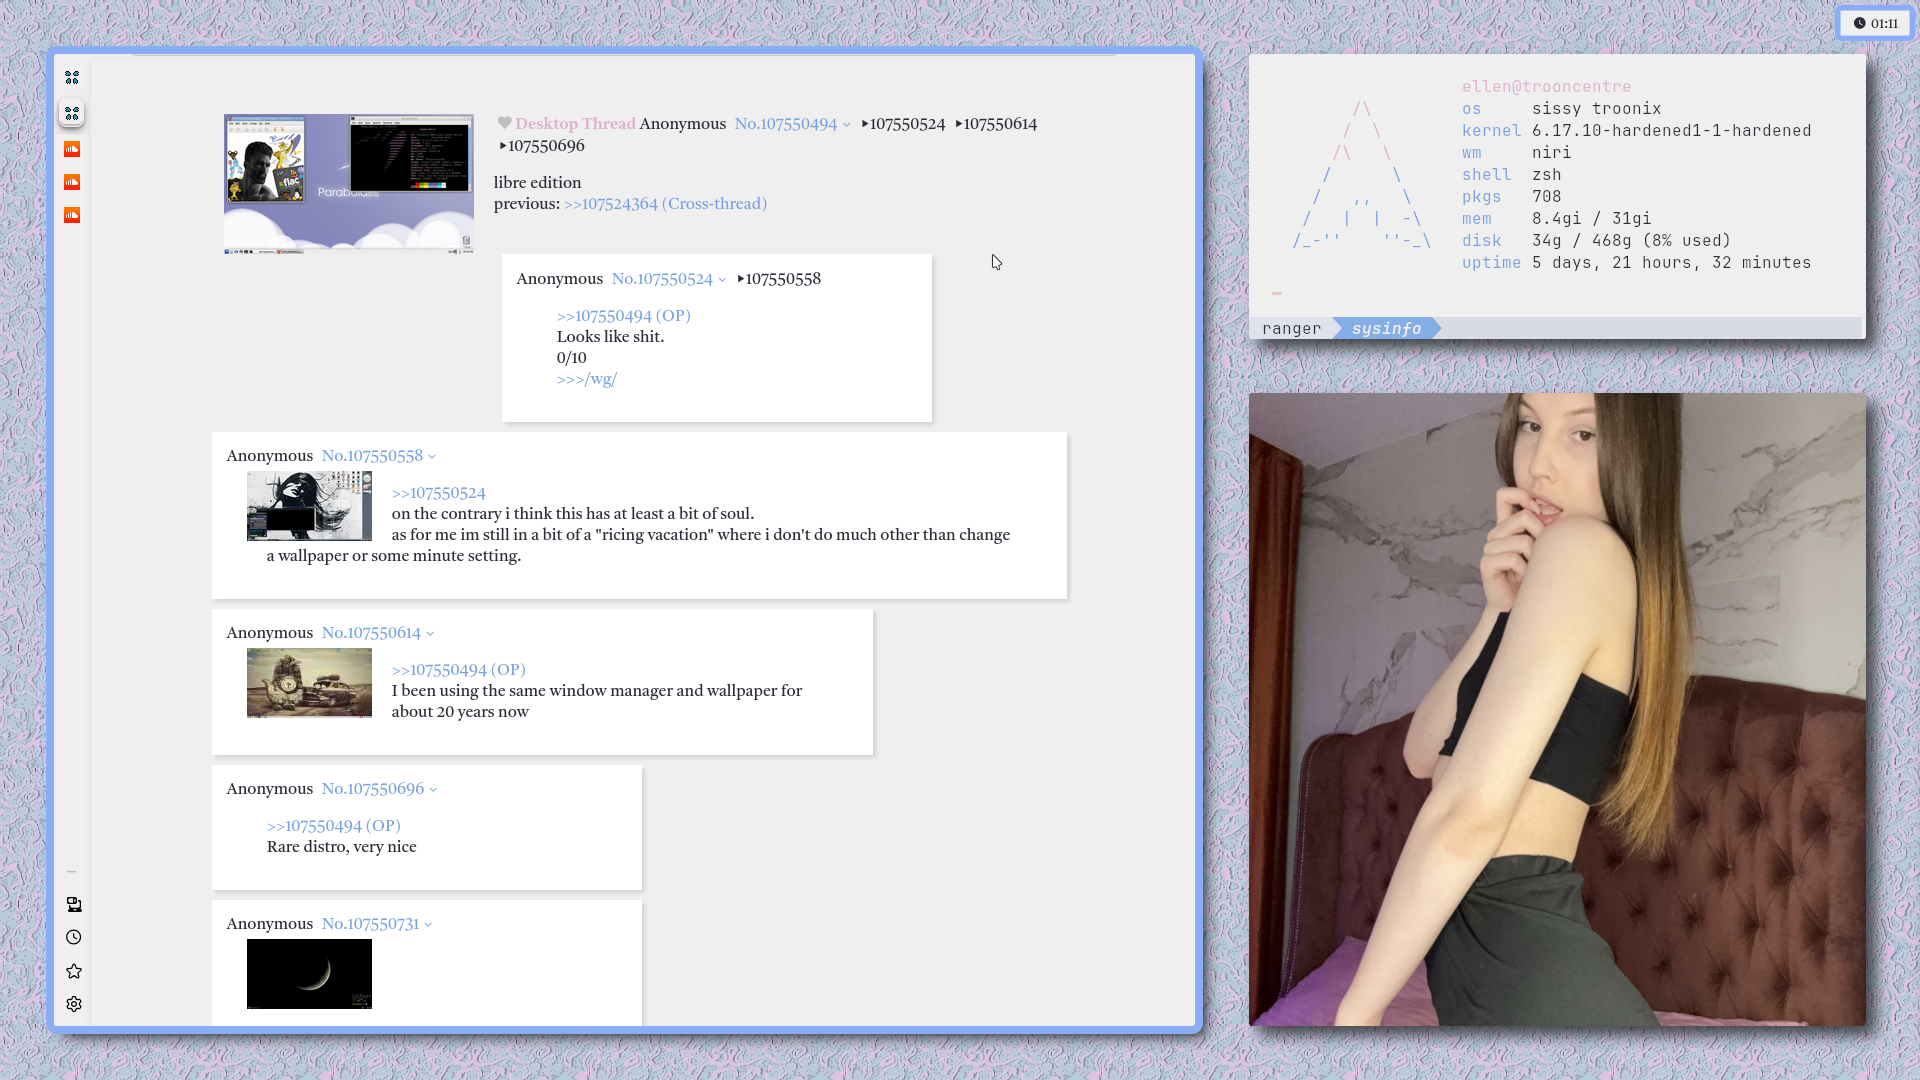Viewport: 1920px width, 1080px height.
Task: Expand menu arrow next to No.107550614
Action: pos(430,634)
